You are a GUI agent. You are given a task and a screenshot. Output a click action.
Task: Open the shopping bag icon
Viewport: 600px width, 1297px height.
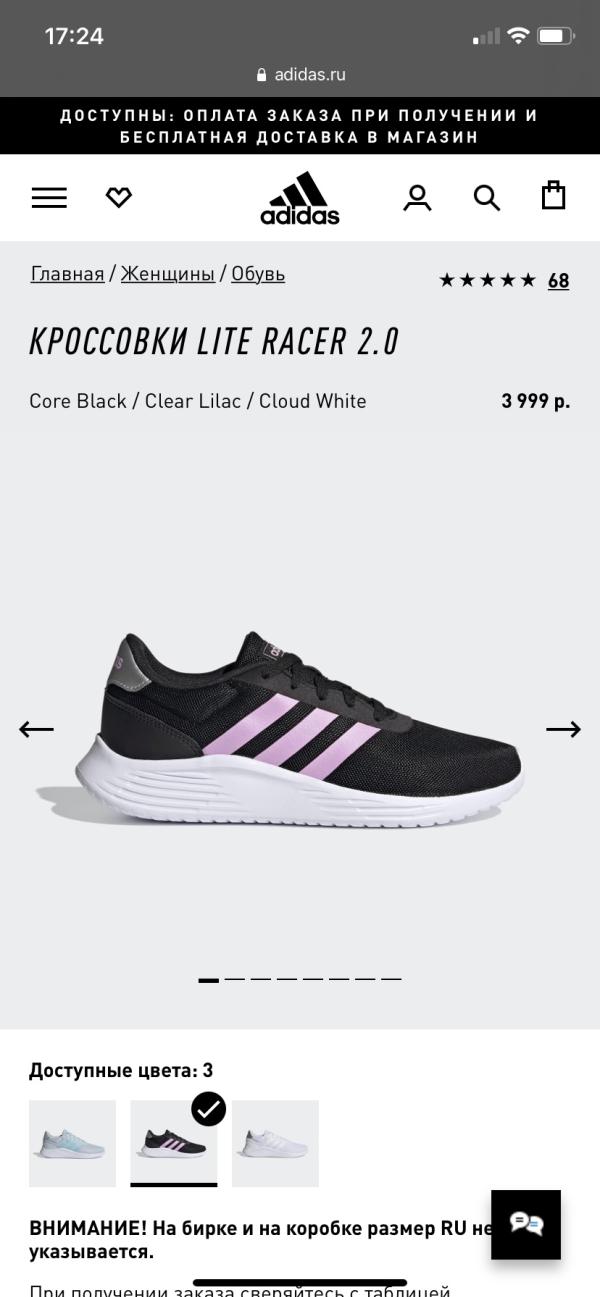[x=554, y=195]
